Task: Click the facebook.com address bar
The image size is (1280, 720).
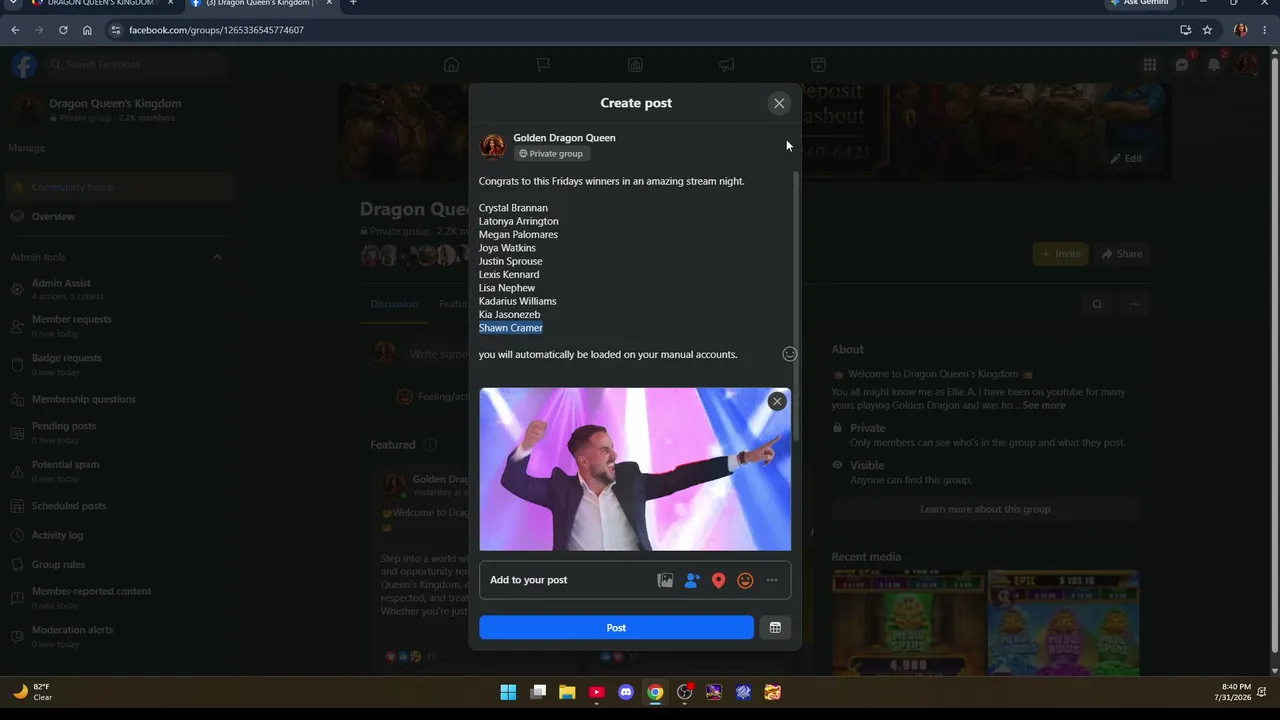Action: 640,30
